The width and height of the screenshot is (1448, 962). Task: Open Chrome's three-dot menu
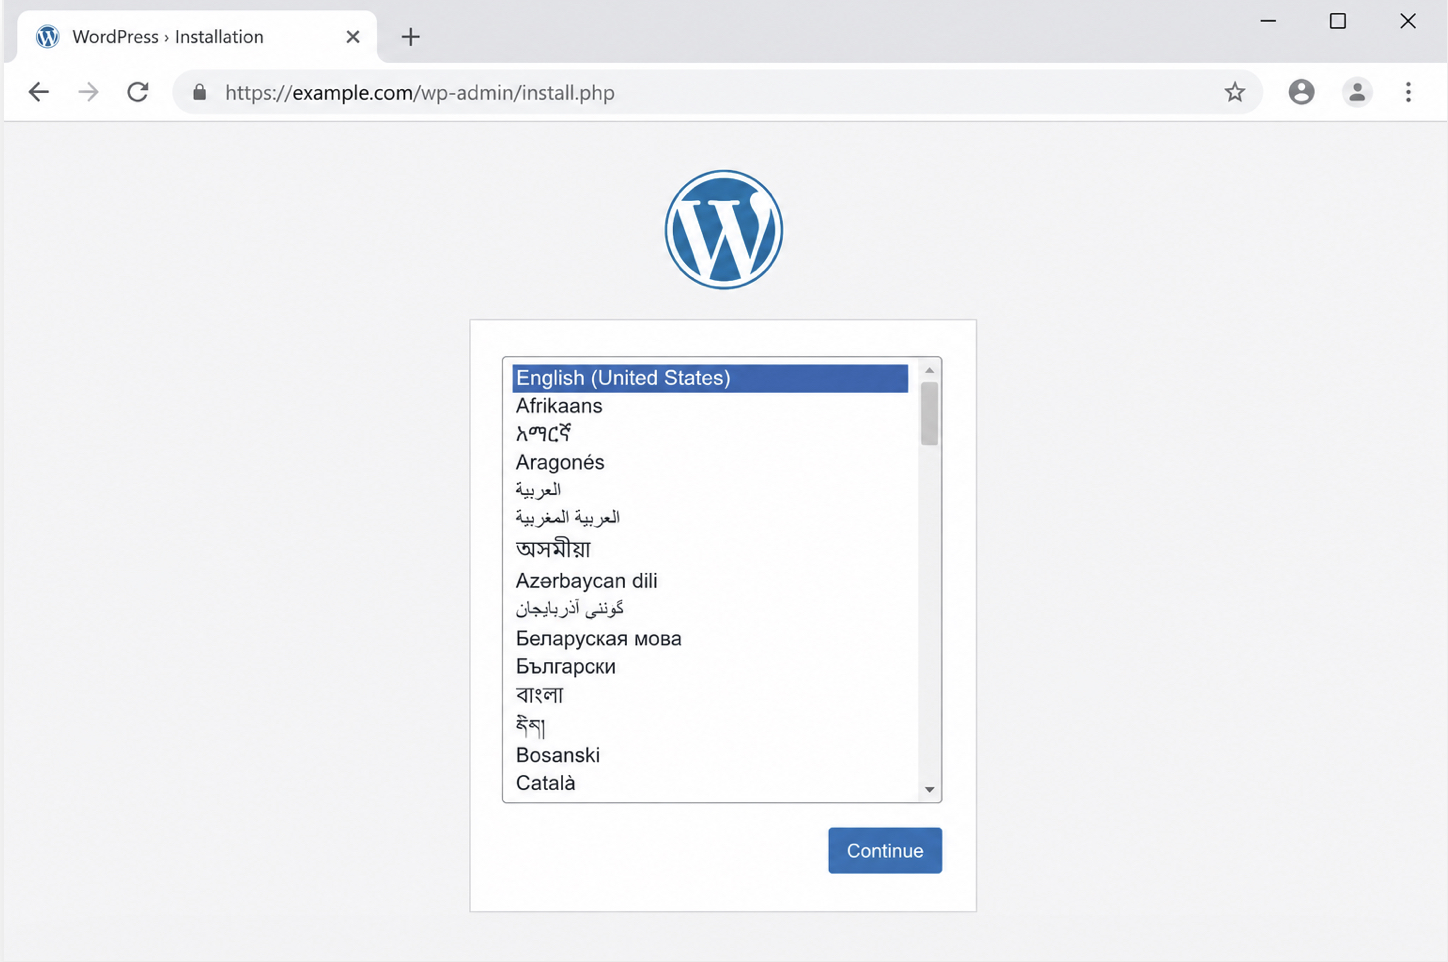(1408, 92)
